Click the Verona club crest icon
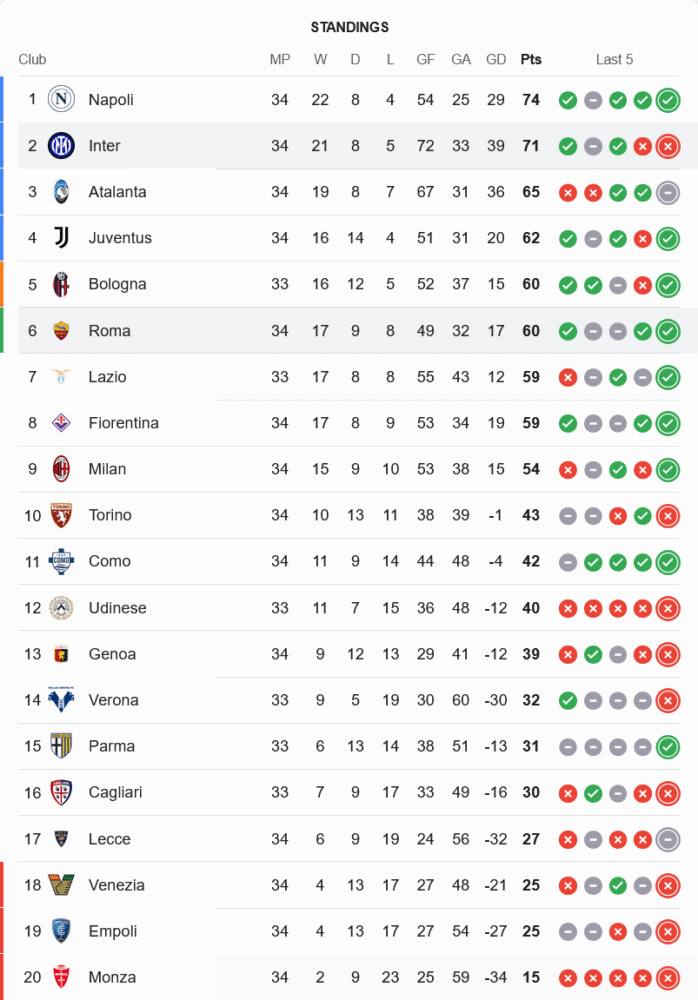The width and height of the screenshot is (698, 1000). pos(61,700)
